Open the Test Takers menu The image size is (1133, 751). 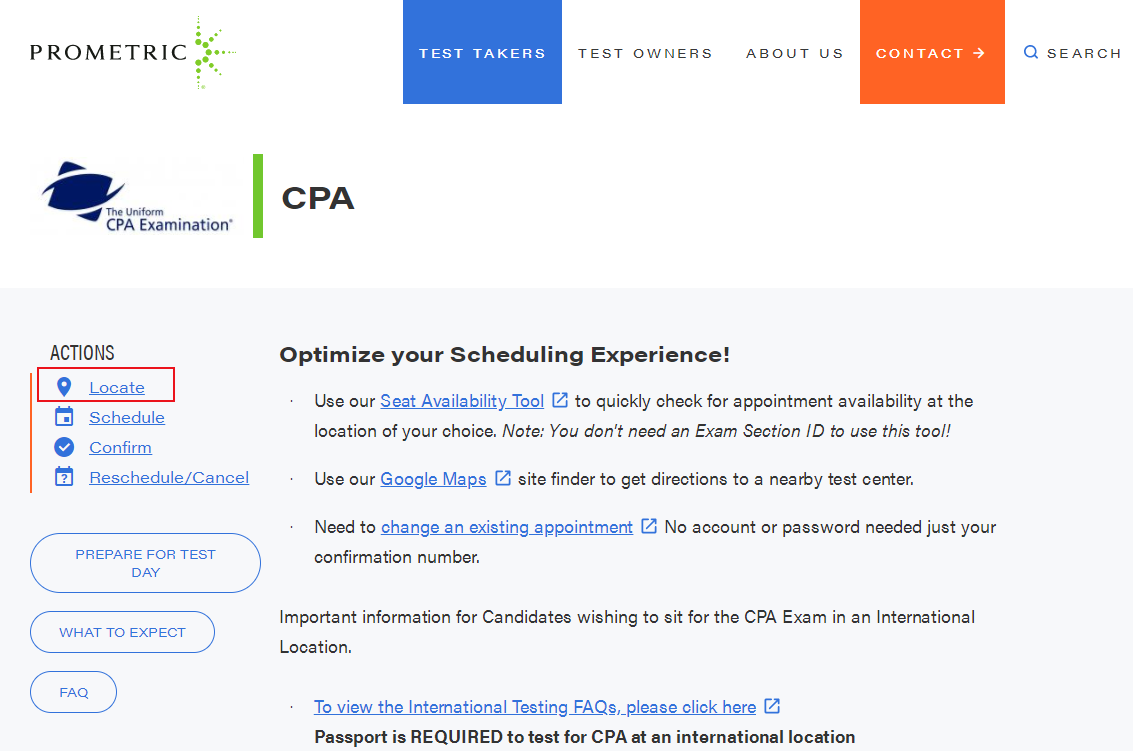click(482, 52)
